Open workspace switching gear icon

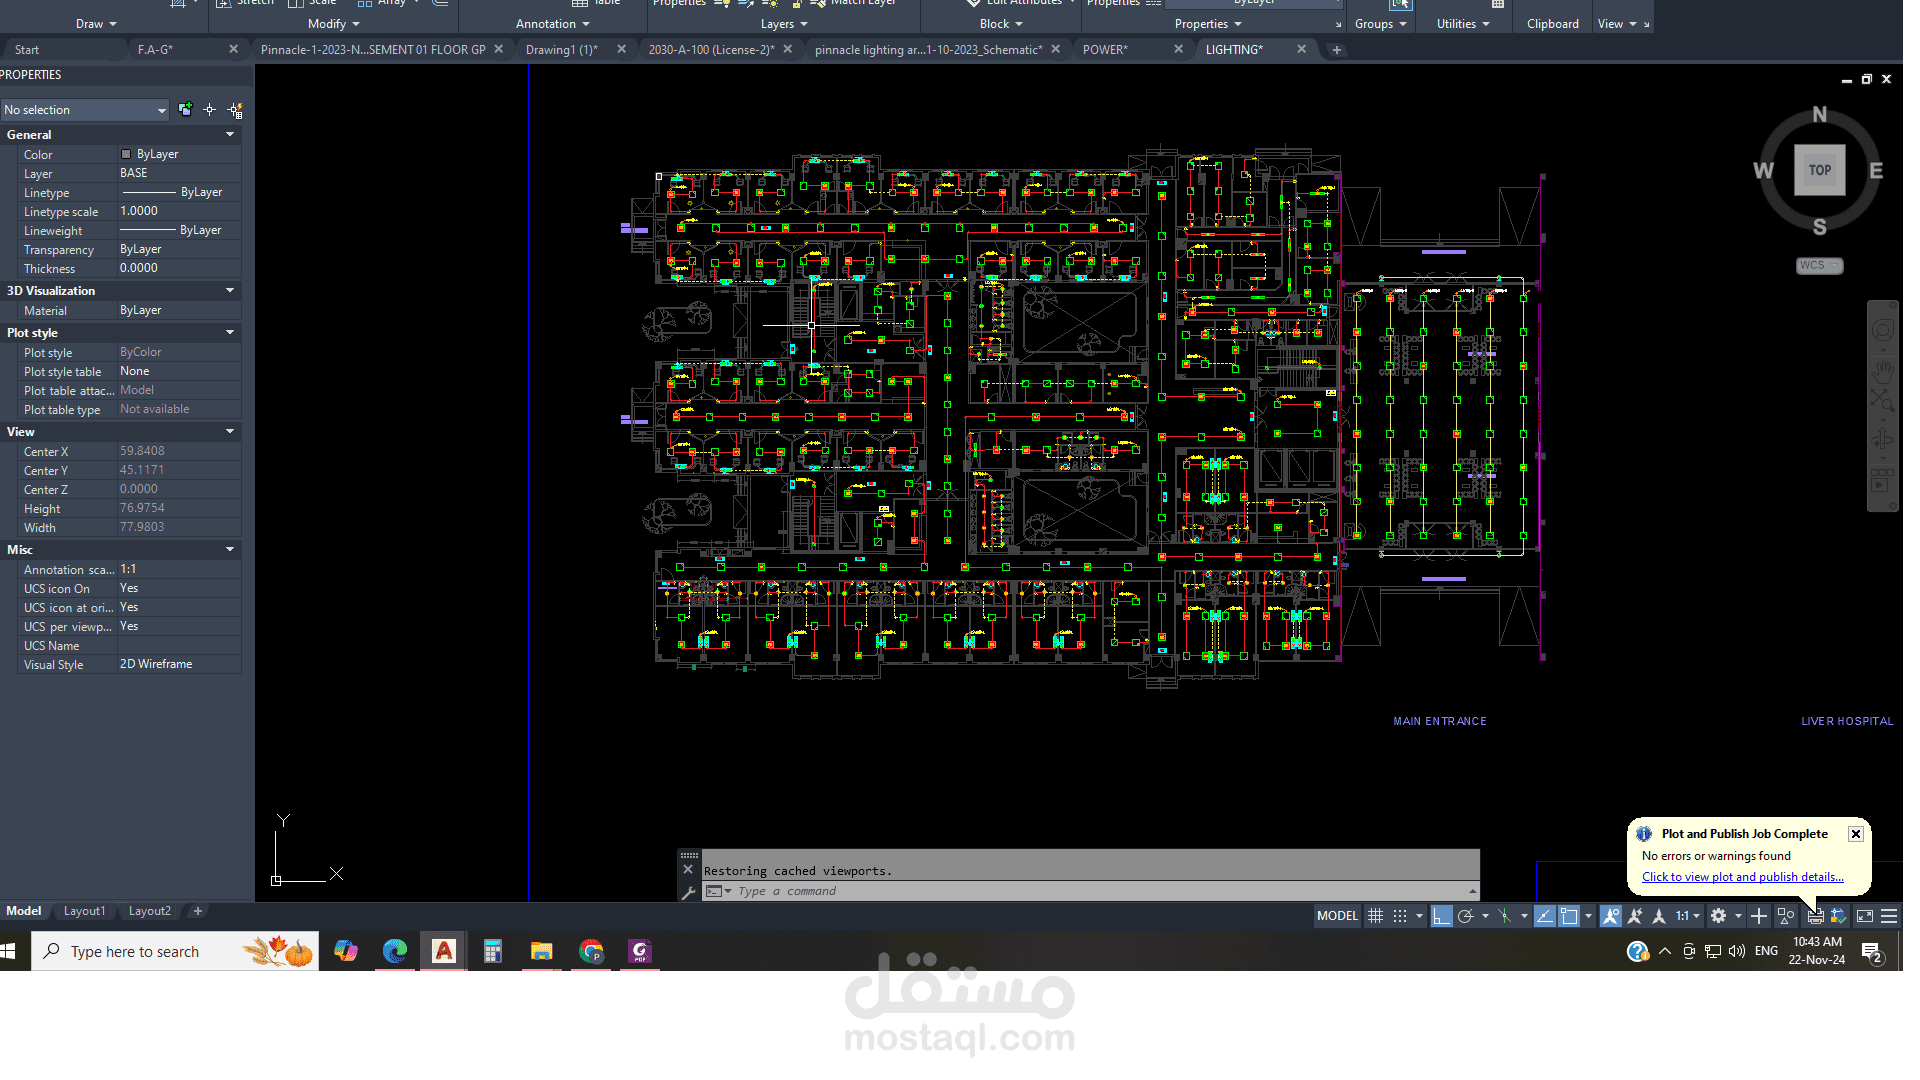pyautogui.click(x=1718, y=916)
